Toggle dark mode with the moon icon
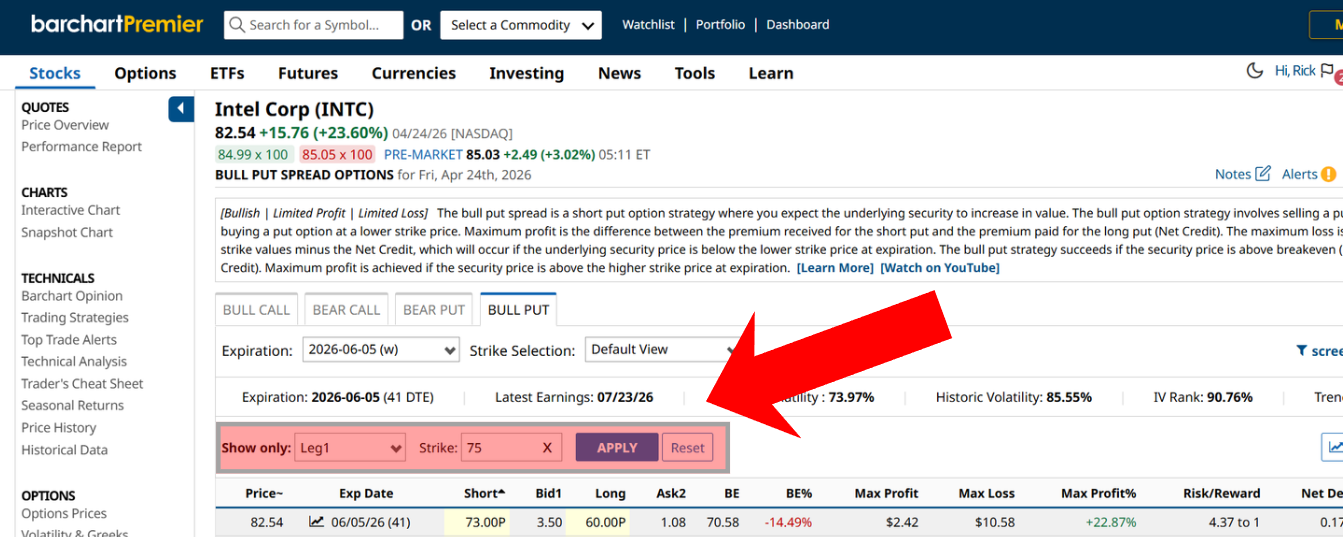The image size is (1343, 537). click(1254, 71)
